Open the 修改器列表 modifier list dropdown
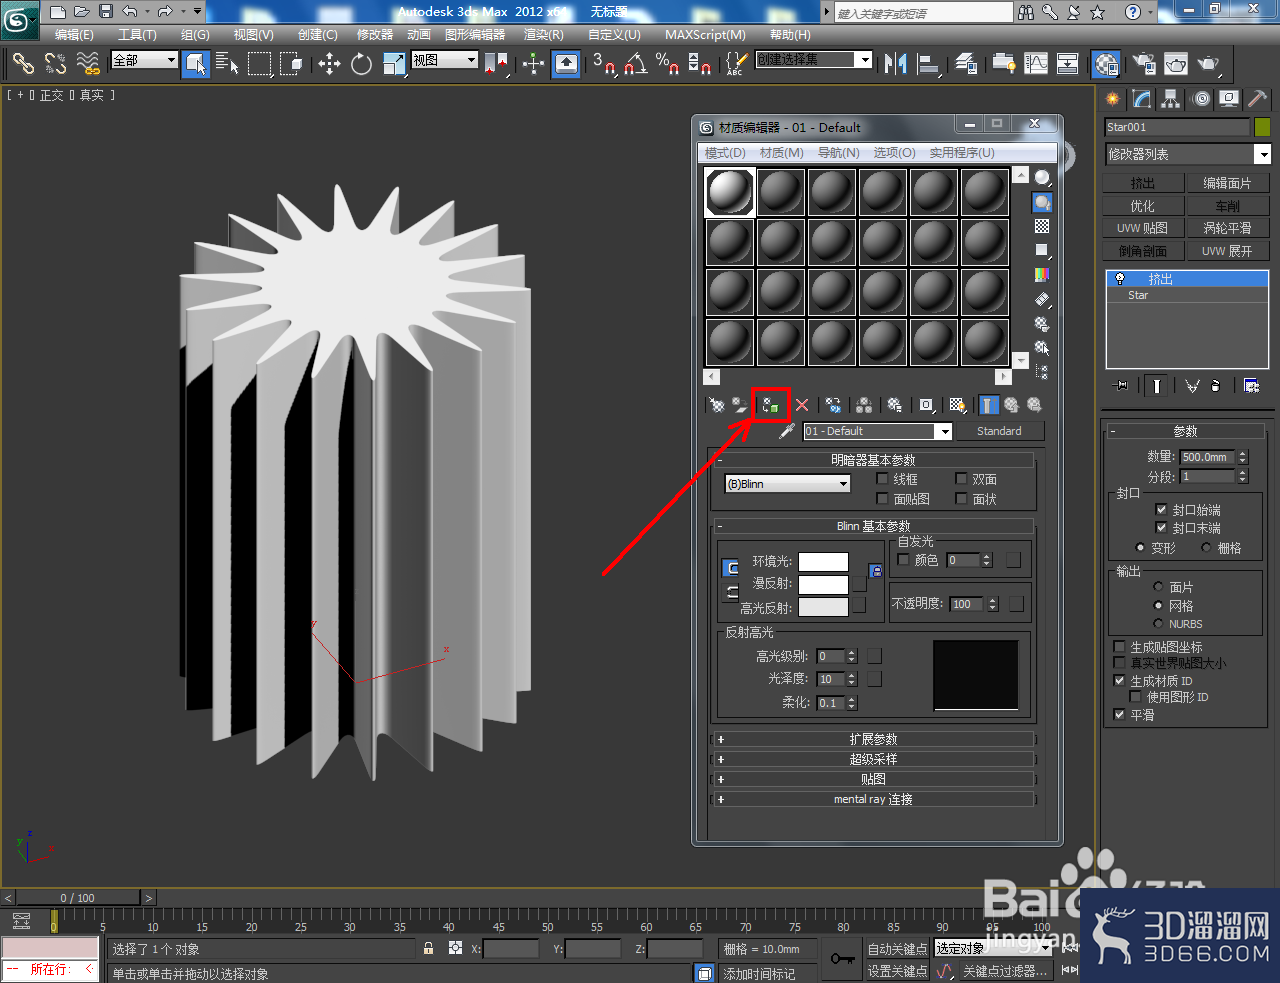 (1188, 154)
